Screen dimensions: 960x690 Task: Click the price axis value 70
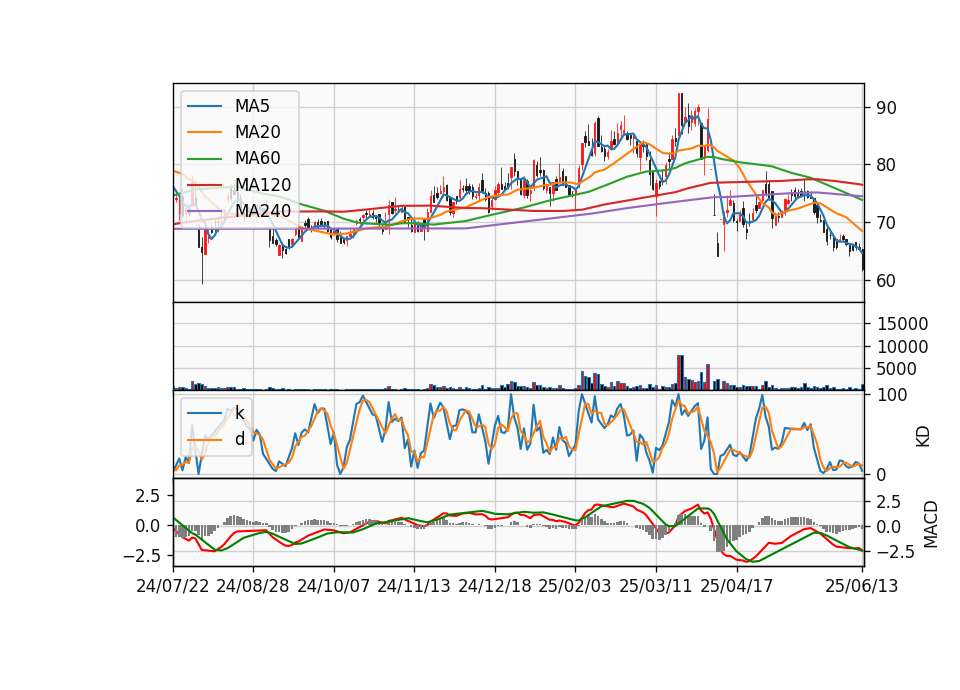(887, 223)
